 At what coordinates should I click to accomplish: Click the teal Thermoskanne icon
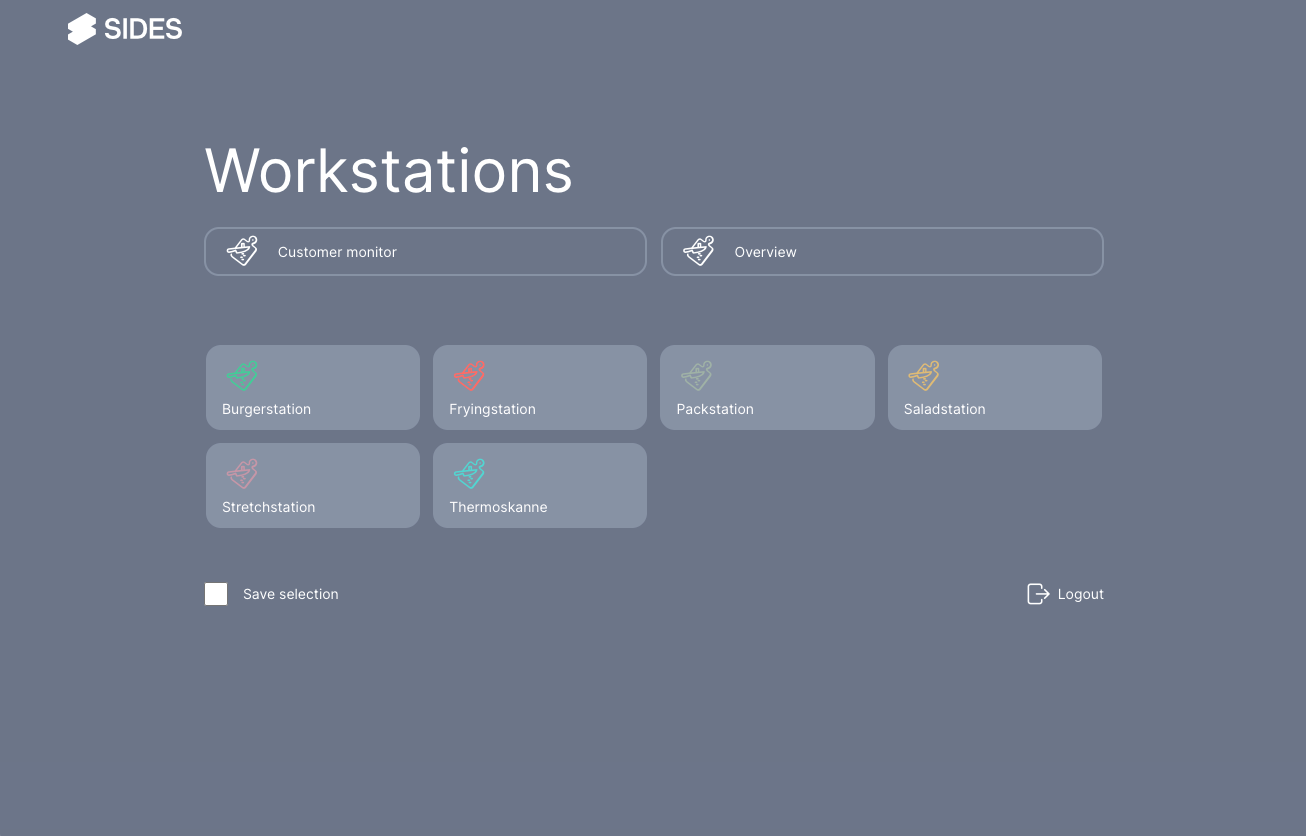click(x=469, y=474)
